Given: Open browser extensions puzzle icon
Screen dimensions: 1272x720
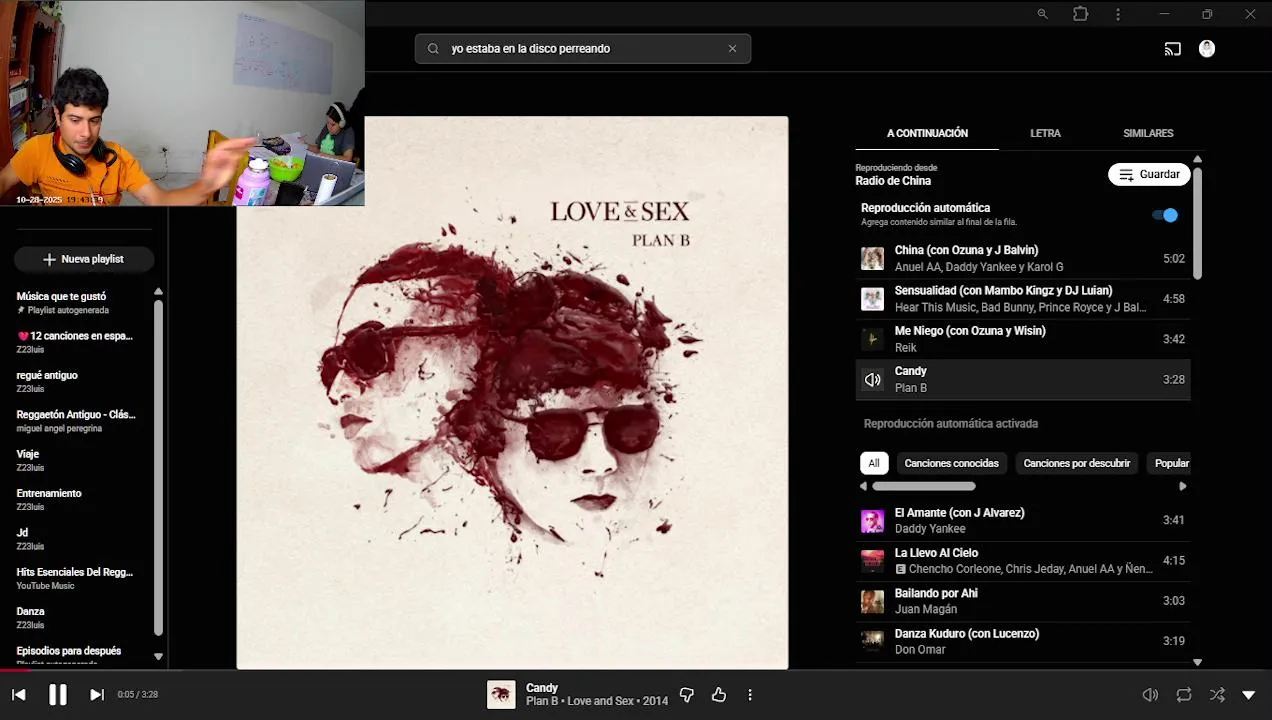Looking at the screenshot, I should pyautogui.click(x=1080, y=14).
